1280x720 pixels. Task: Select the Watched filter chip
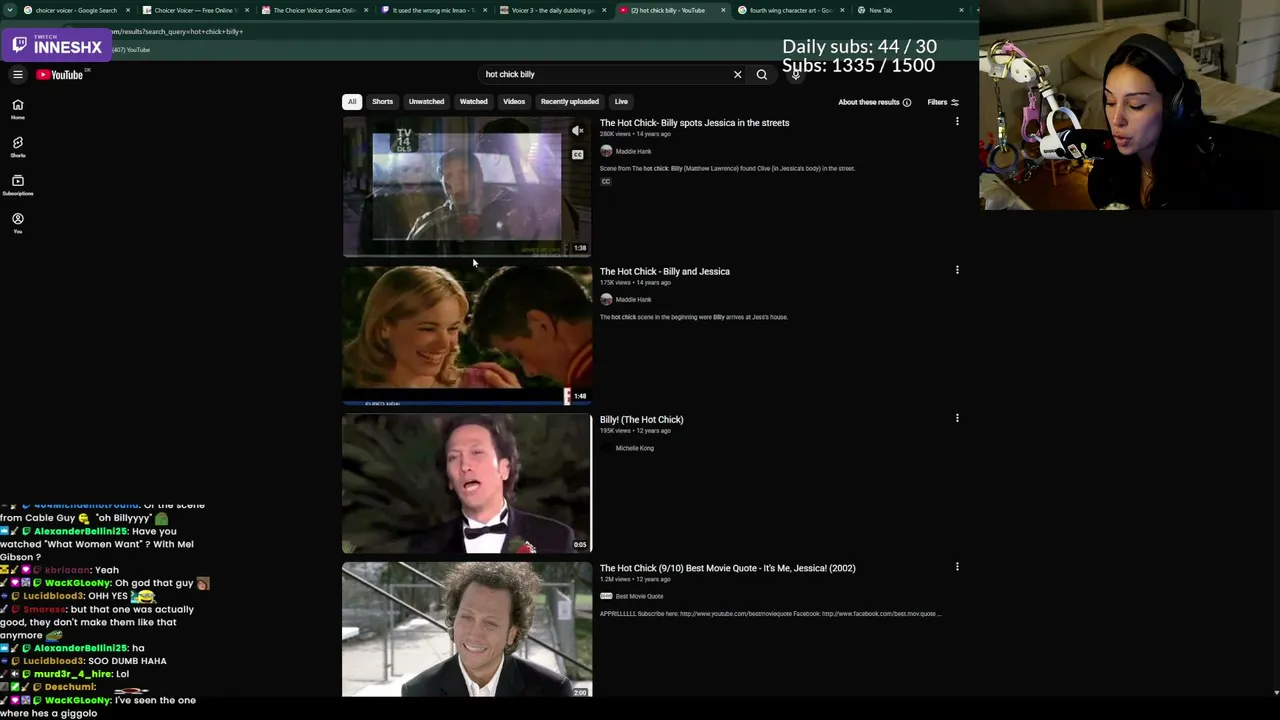point(474,101)
